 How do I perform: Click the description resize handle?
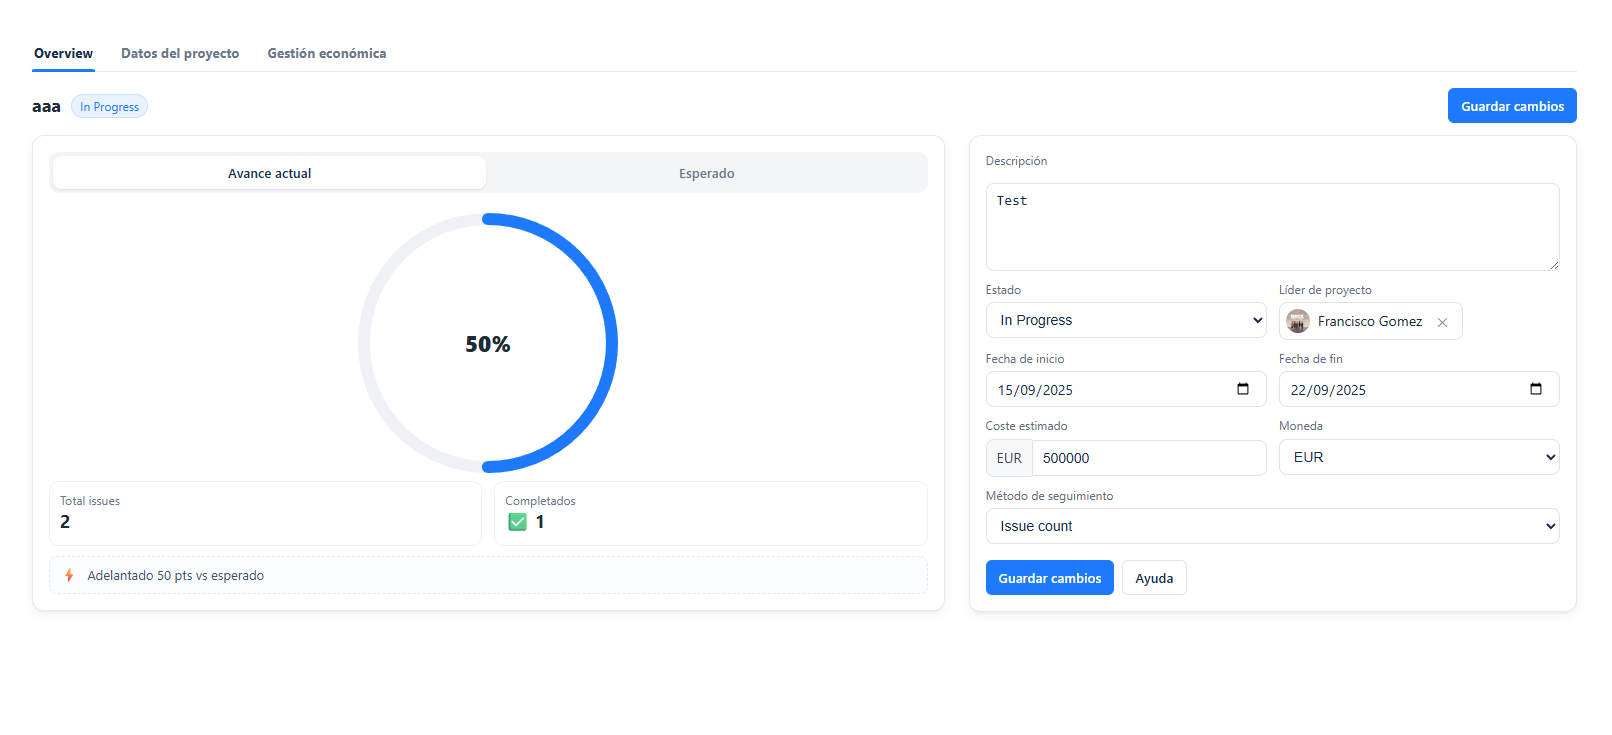point(1554,265)
